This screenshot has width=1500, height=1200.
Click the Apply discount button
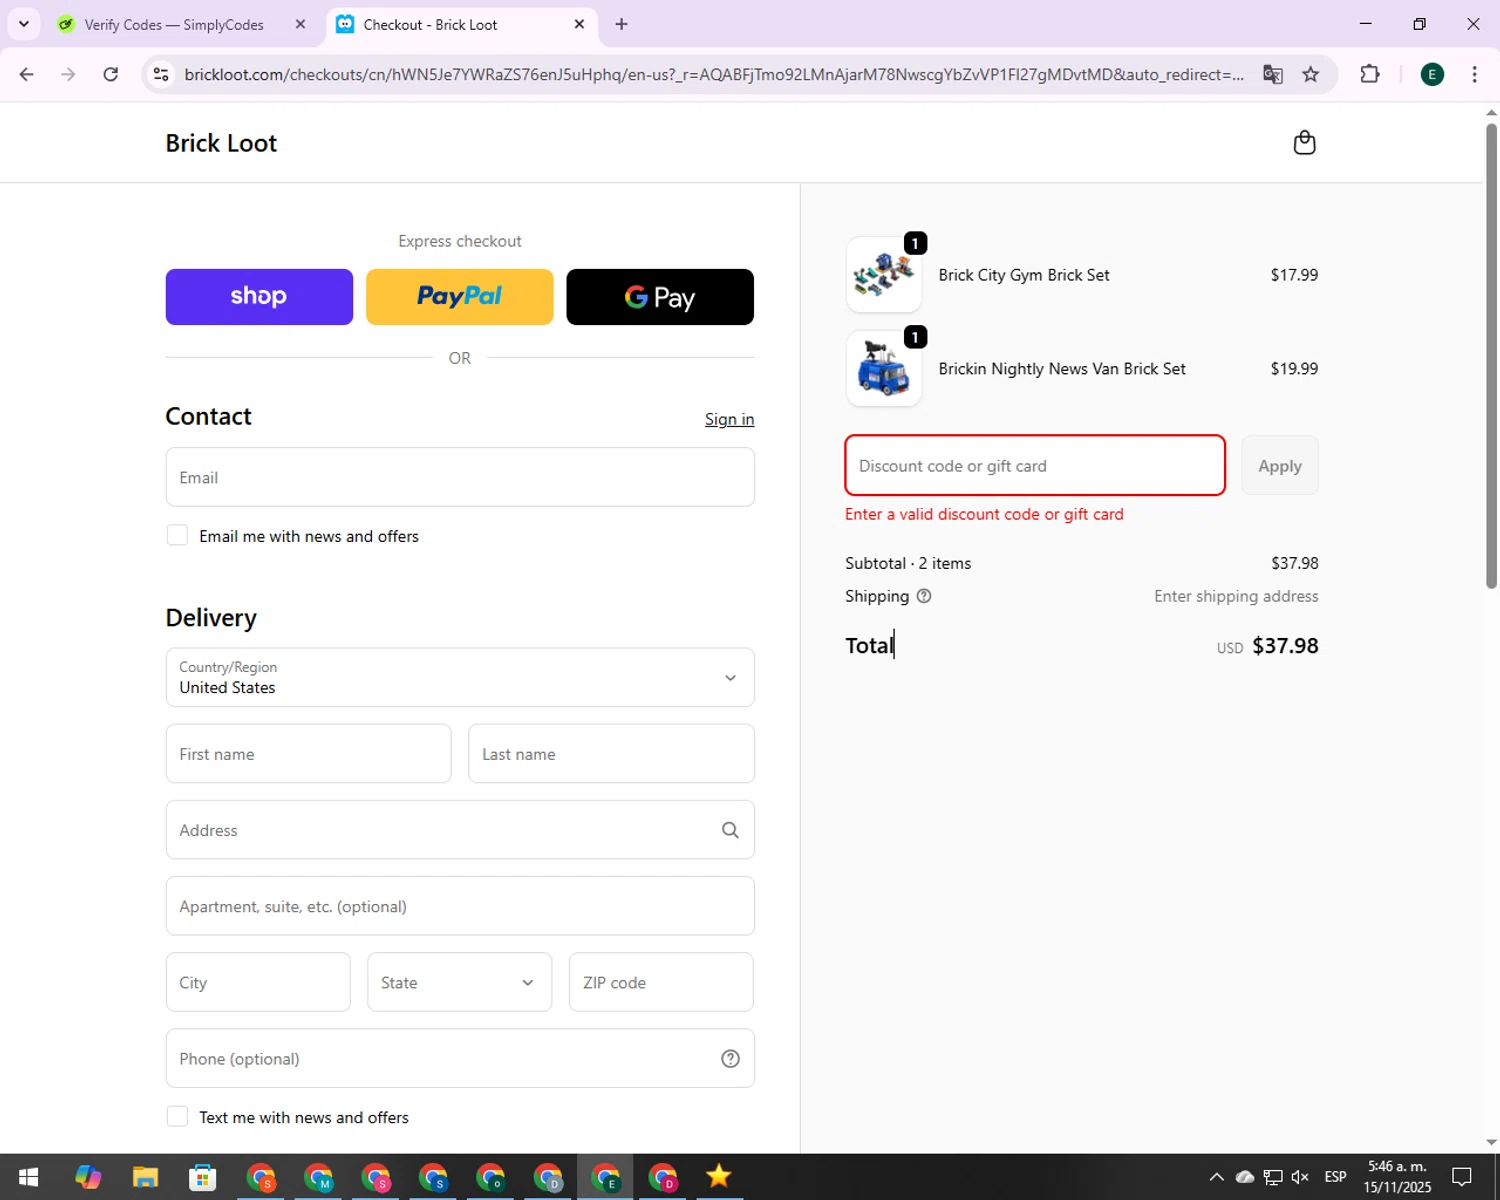[1280, 465]
